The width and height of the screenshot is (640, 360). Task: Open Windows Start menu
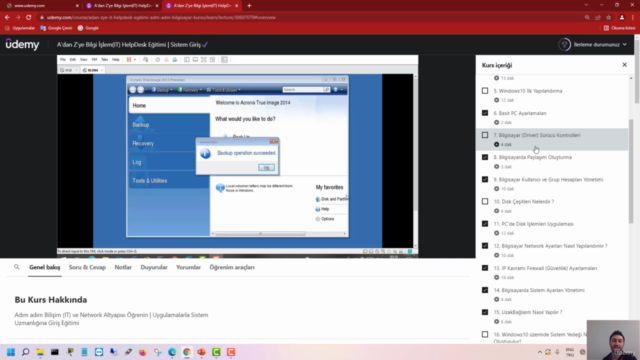[11, 352]
